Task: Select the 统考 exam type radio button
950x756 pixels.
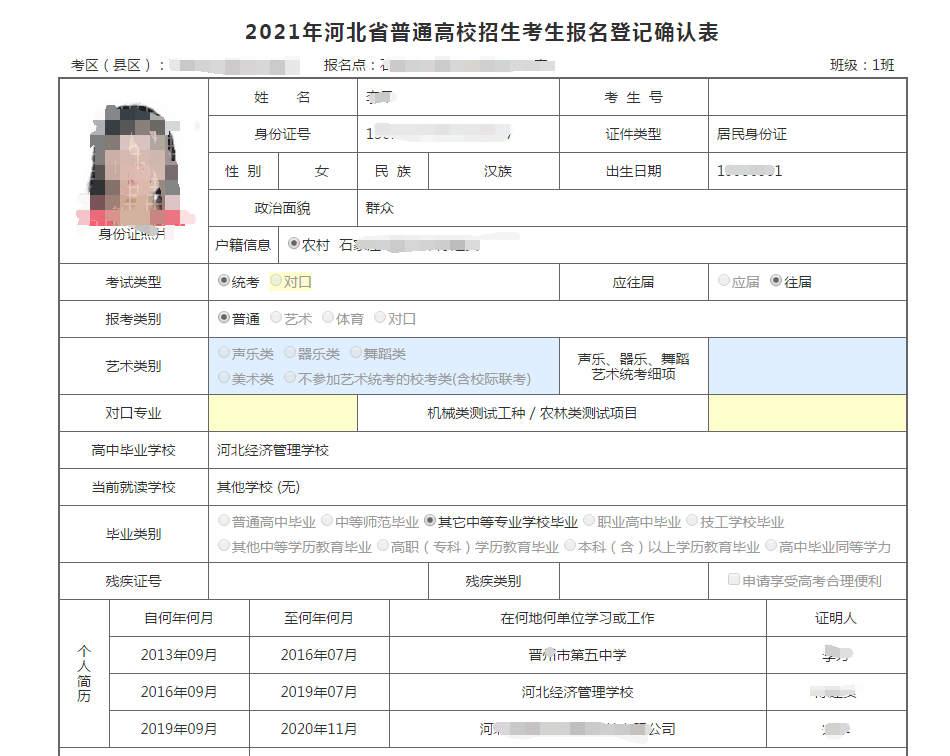Action: point(224,280)
